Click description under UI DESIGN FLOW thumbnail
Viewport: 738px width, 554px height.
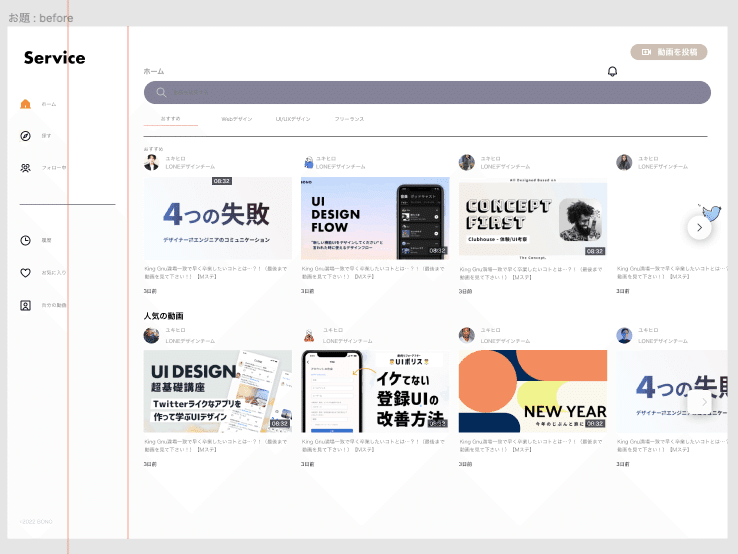coord(373,273)
